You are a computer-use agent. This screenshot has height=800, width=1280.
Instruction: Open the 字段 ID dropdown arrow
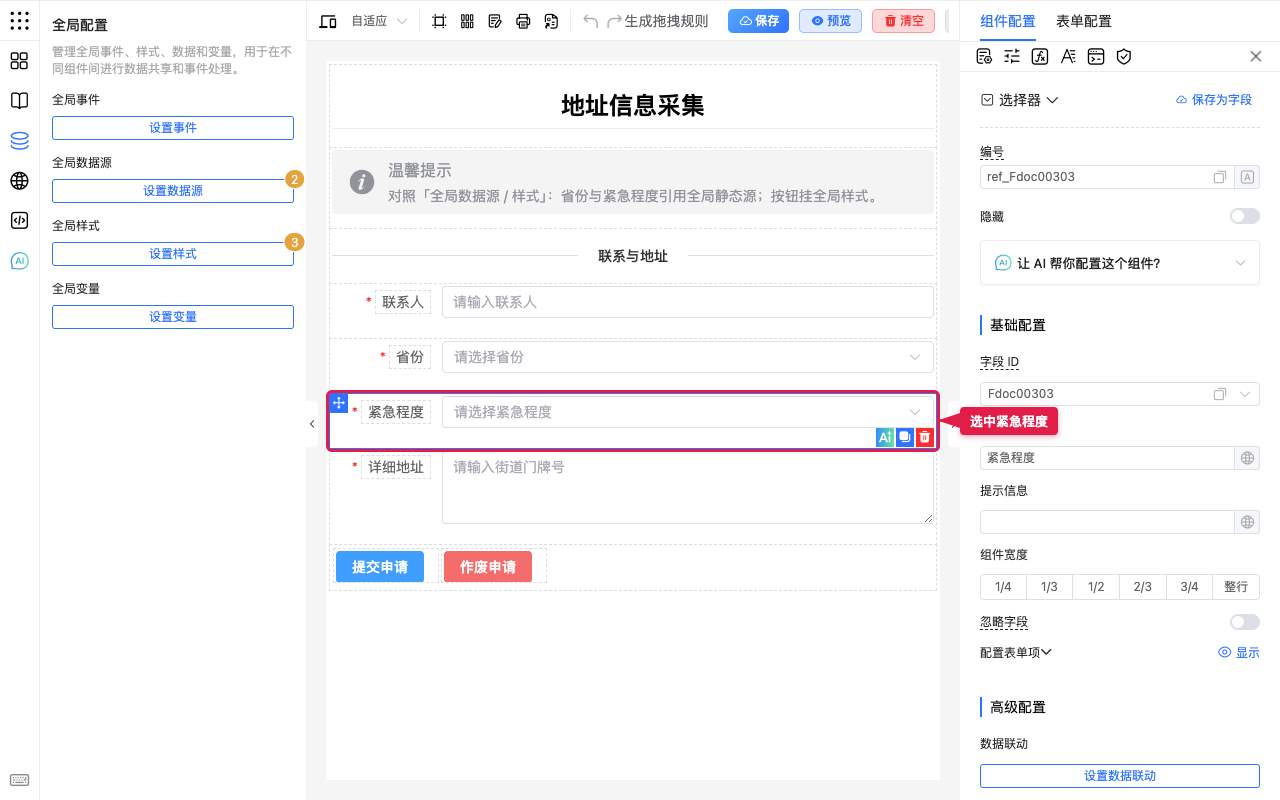click(1246, 394)
